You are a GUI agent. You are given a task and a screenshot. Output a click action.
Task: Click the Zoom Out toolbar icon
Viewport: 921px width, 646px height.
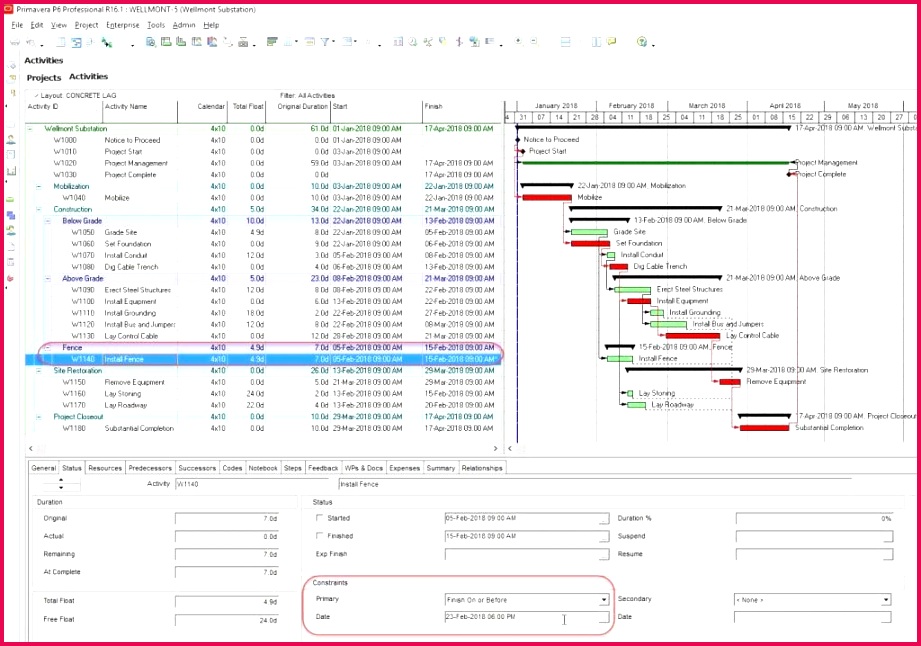click(x=534, y=41)
